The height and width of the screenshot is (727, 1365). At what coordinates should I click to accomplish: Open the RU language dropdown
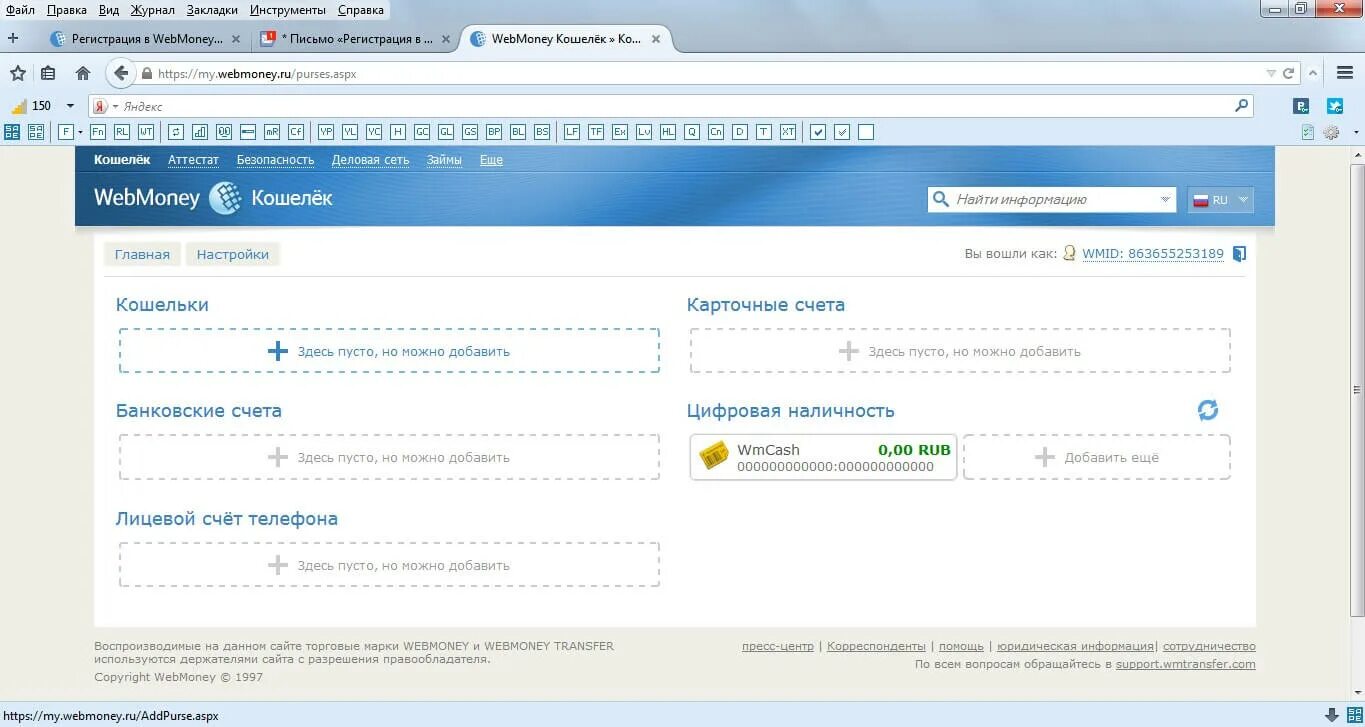pyautogui.click(x=1220, y=200)
